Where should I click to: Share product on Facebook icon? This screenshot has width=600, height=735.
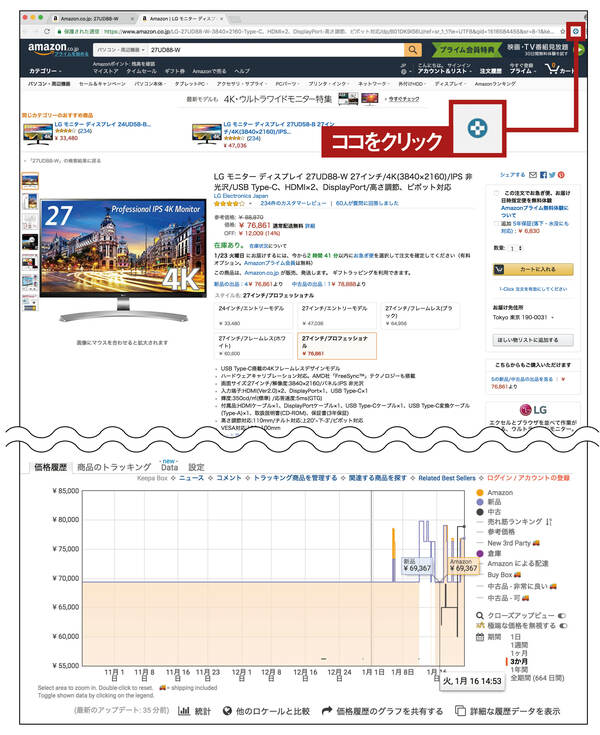[543, 175]
